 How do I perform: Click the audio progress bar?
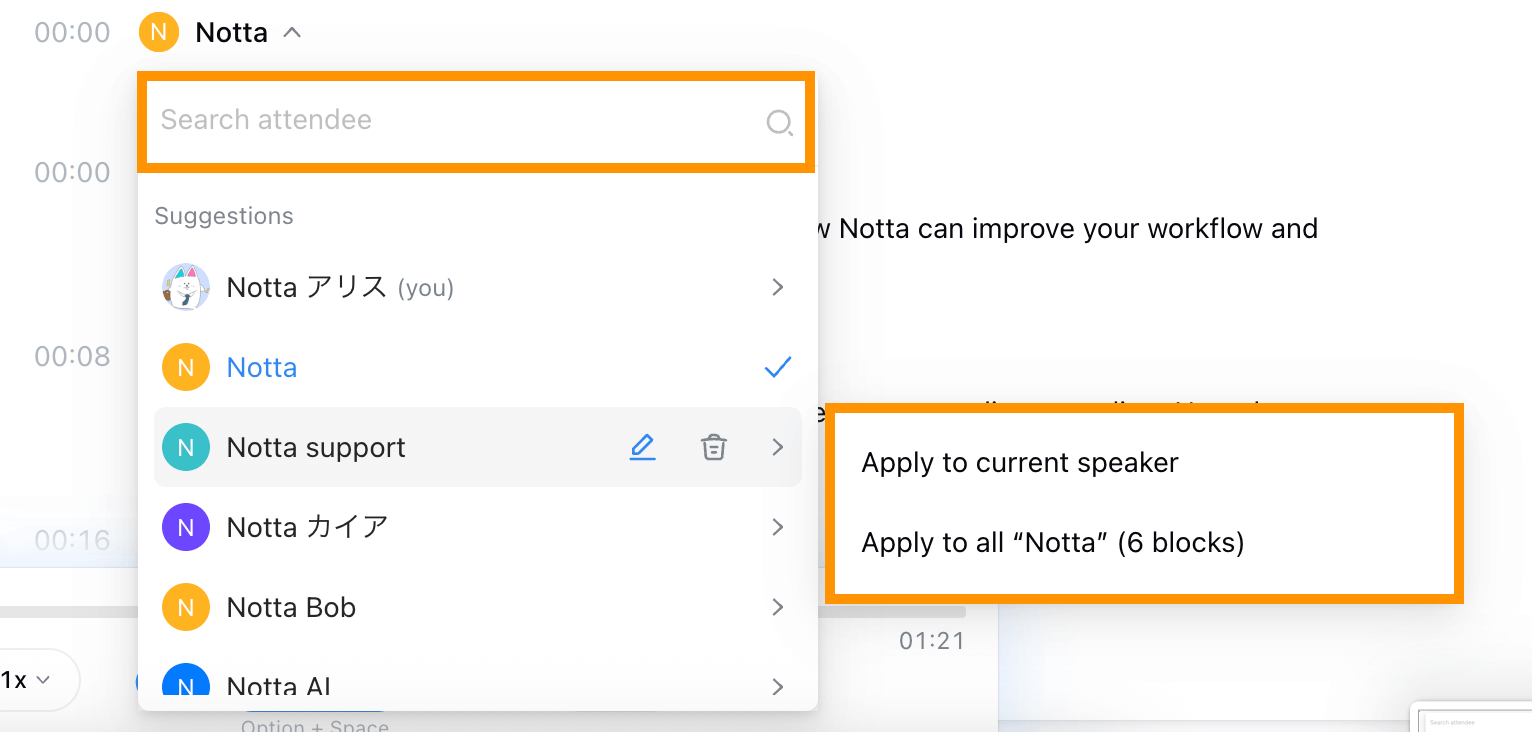tap(483, 611)
